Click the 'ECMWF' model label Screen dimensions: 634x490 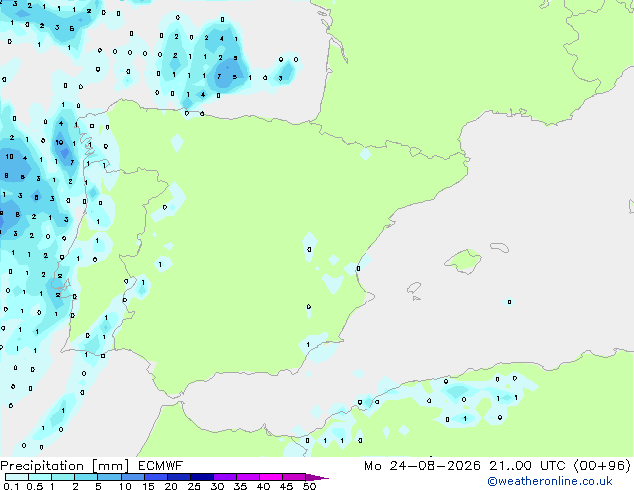[161, 466]
